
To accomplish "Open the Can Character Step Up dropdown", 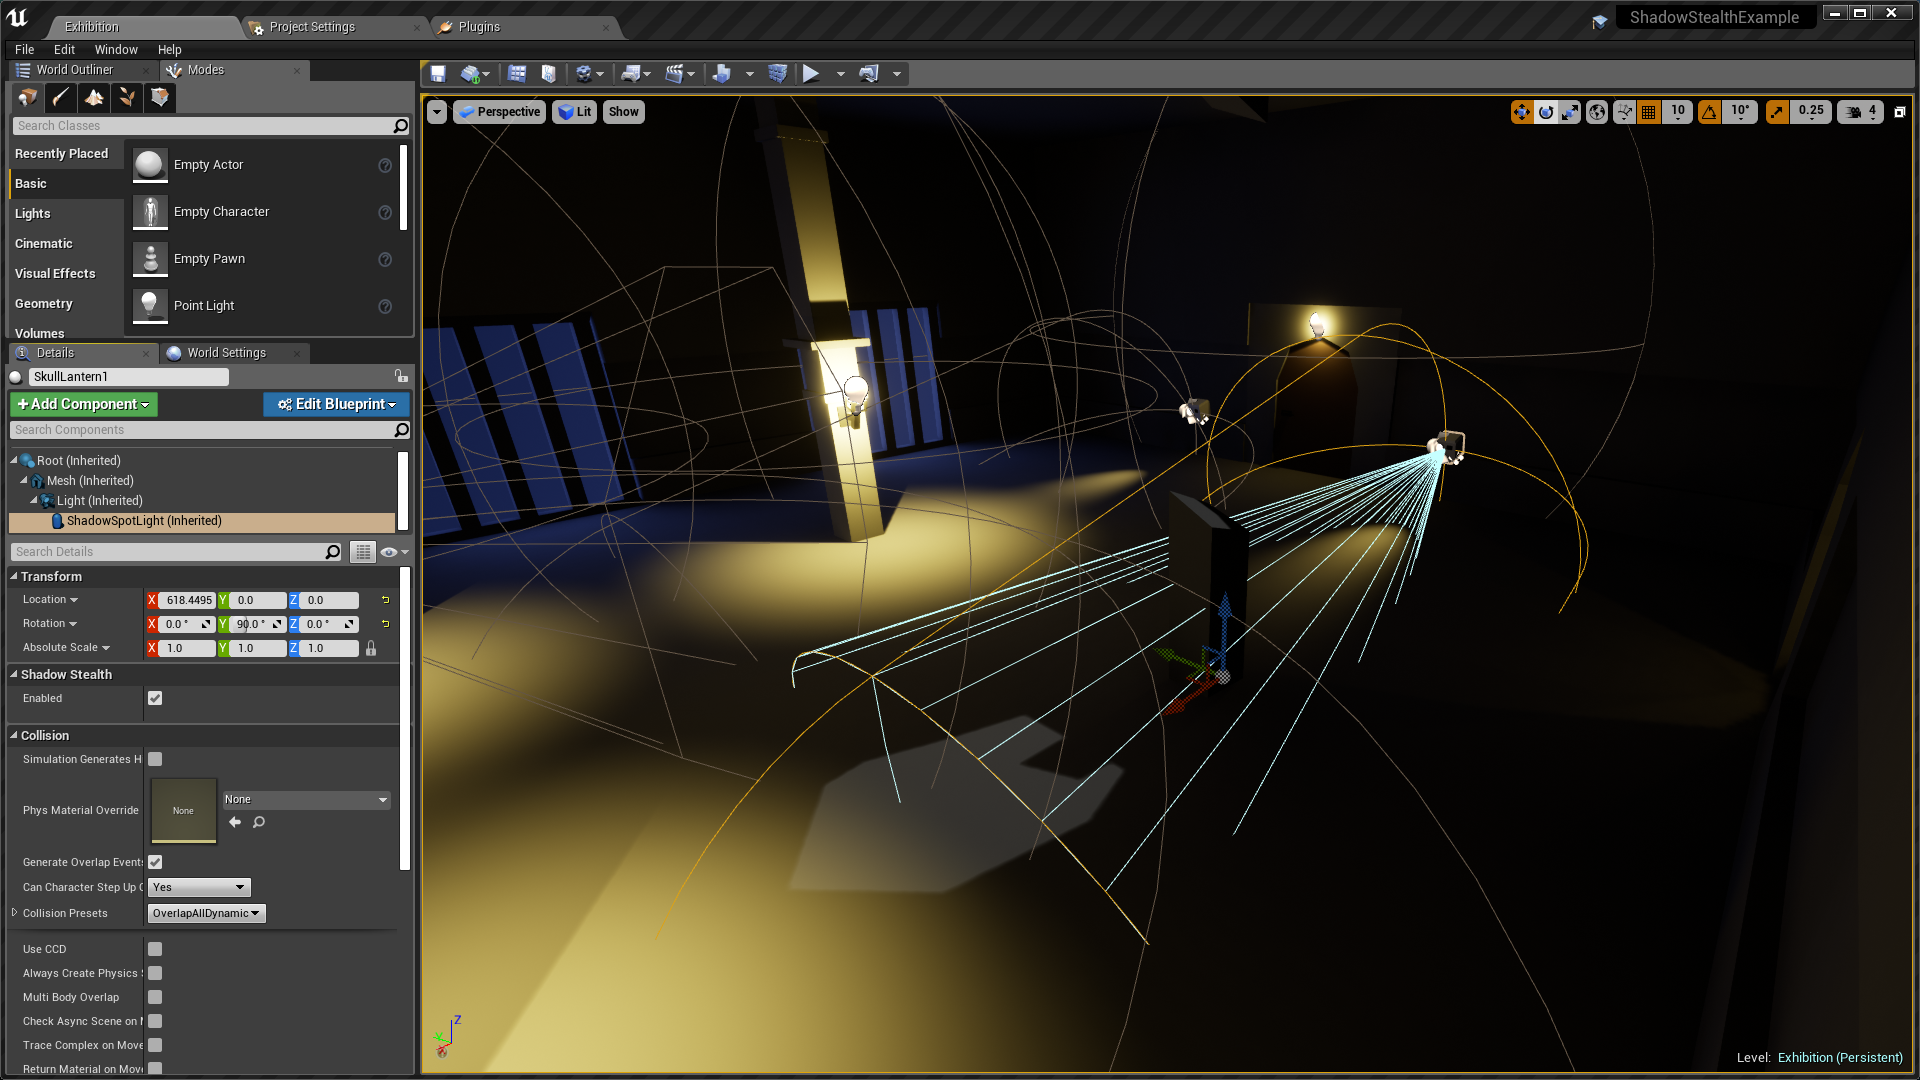I will pos(199,888).
